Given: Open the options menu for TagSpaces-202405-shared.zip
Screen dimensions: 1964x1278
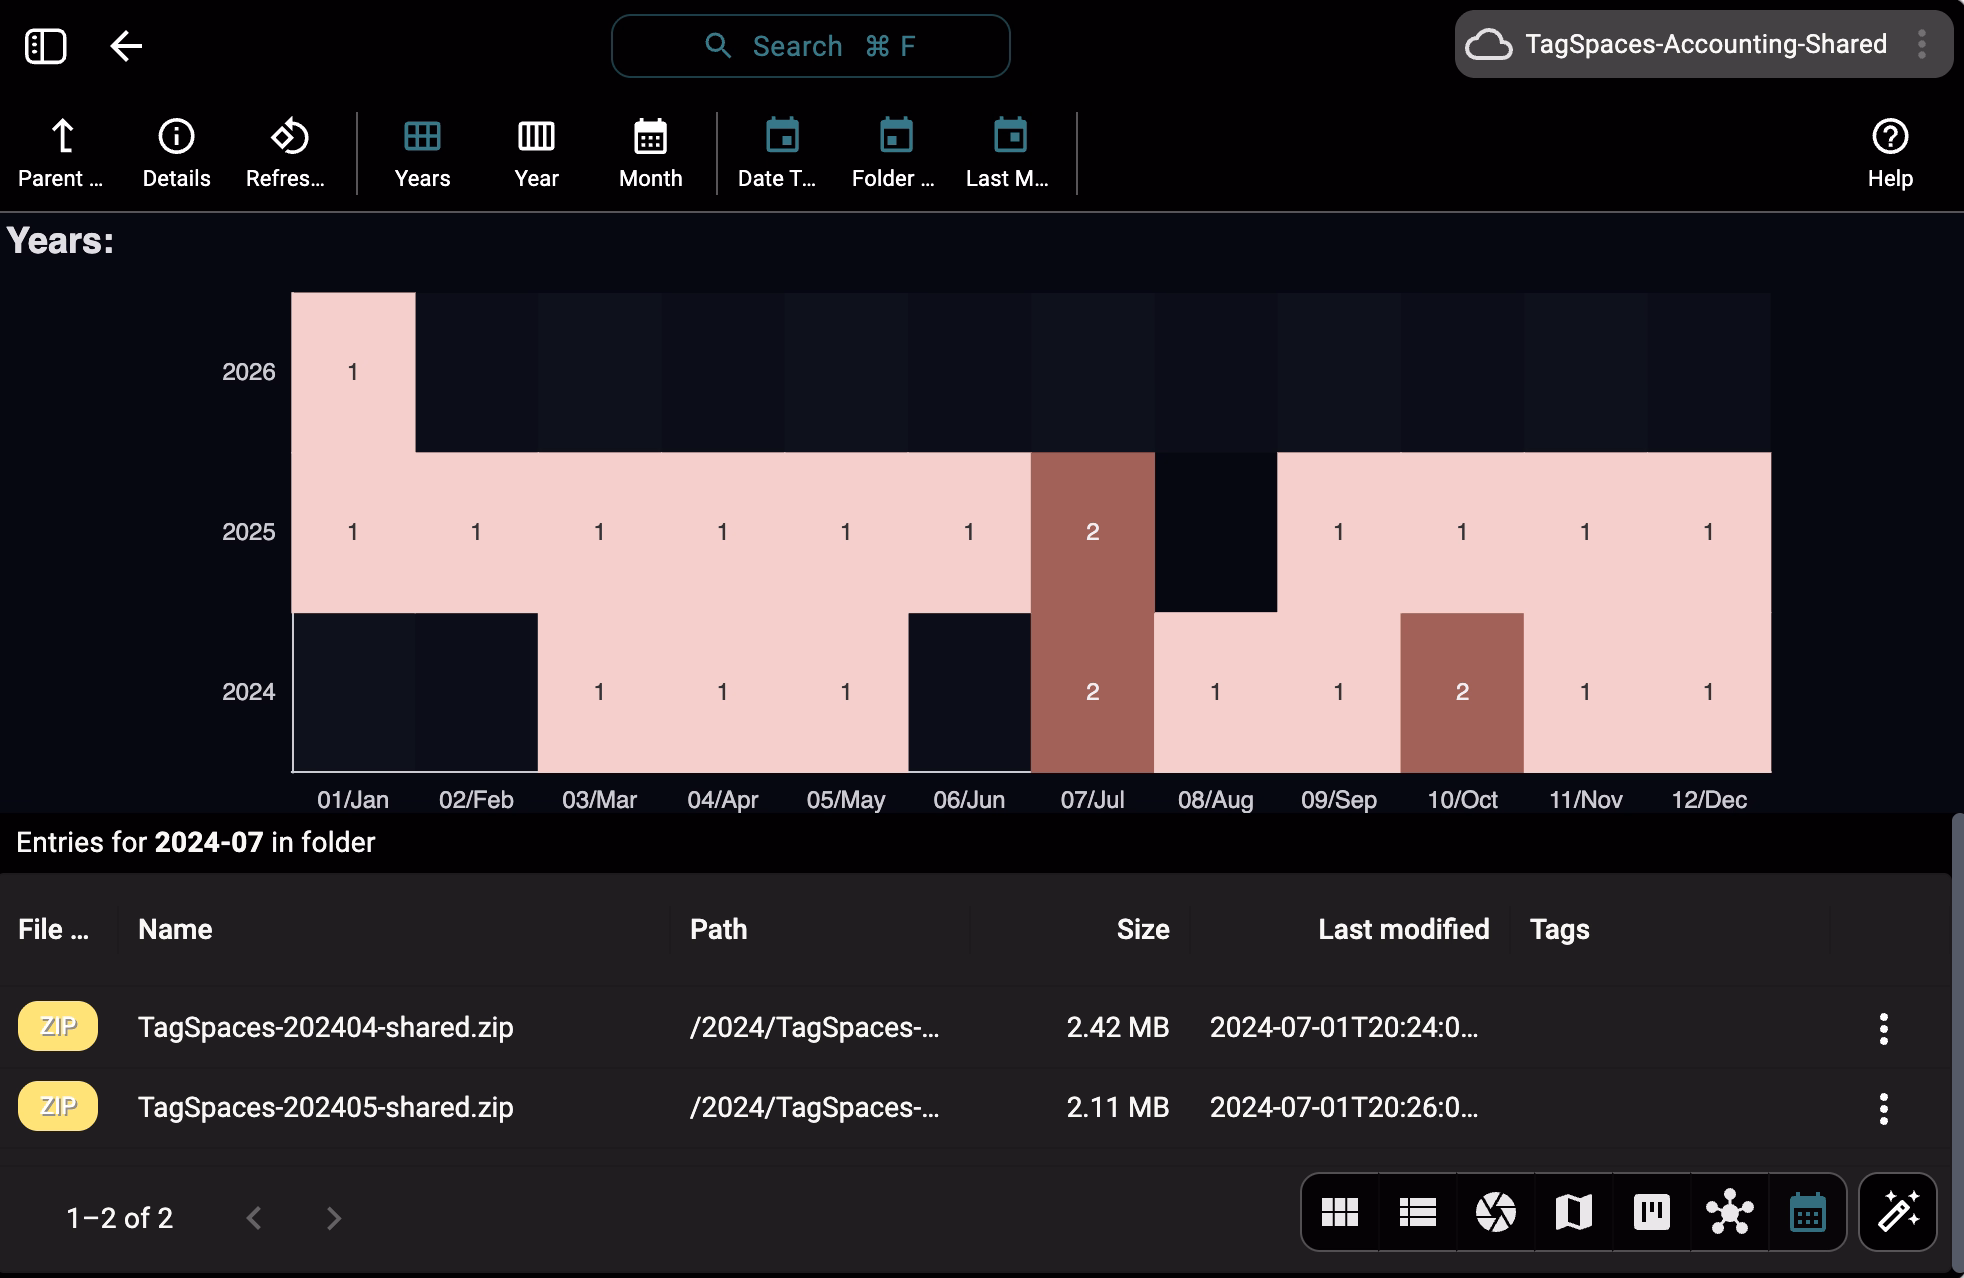Looking at the screenshot, I should tap(1883, 1108).
